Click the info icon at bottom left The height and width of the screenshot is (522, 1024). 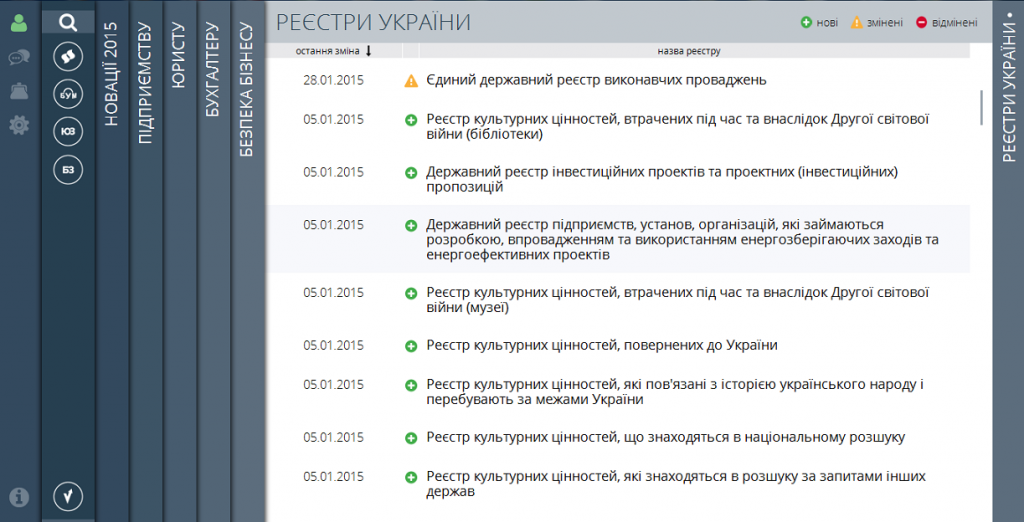coord(19,497)
